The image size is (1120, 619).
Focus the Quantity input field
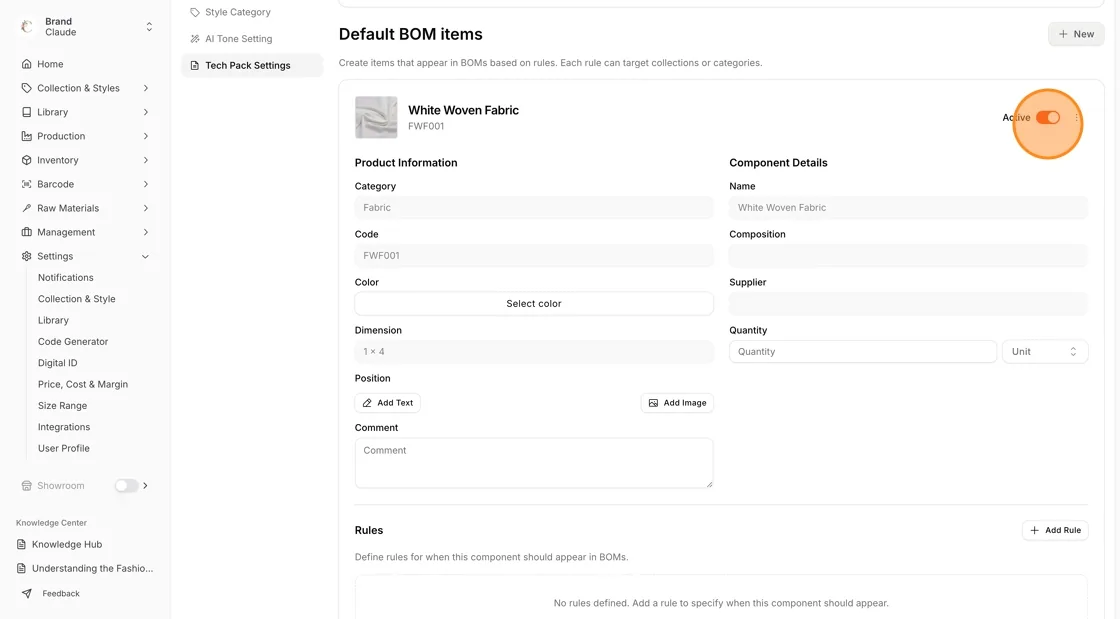point(862,351)
